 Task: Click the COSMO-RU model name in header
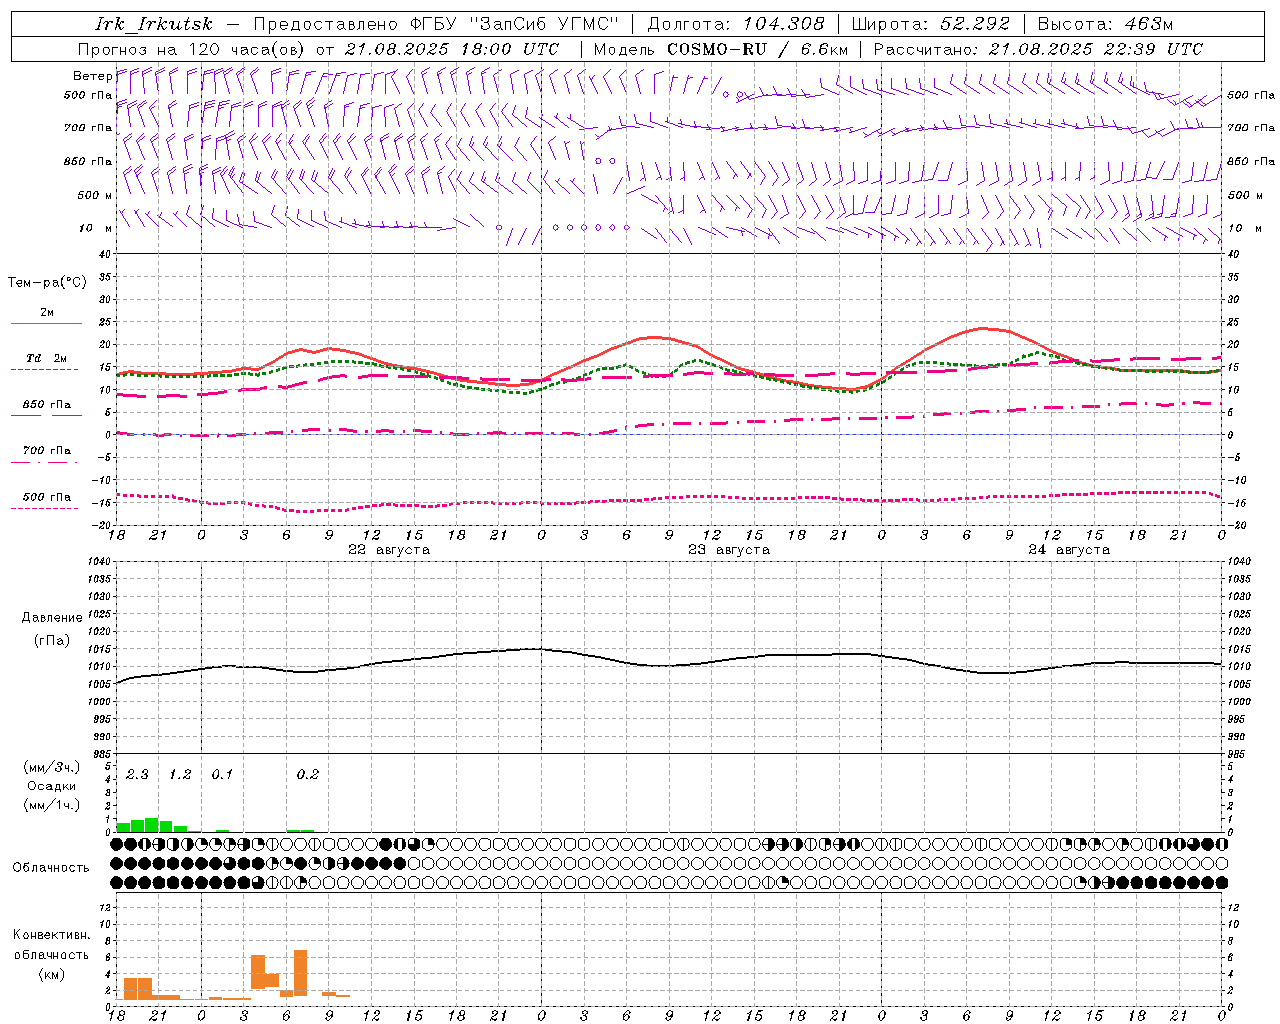717,49
